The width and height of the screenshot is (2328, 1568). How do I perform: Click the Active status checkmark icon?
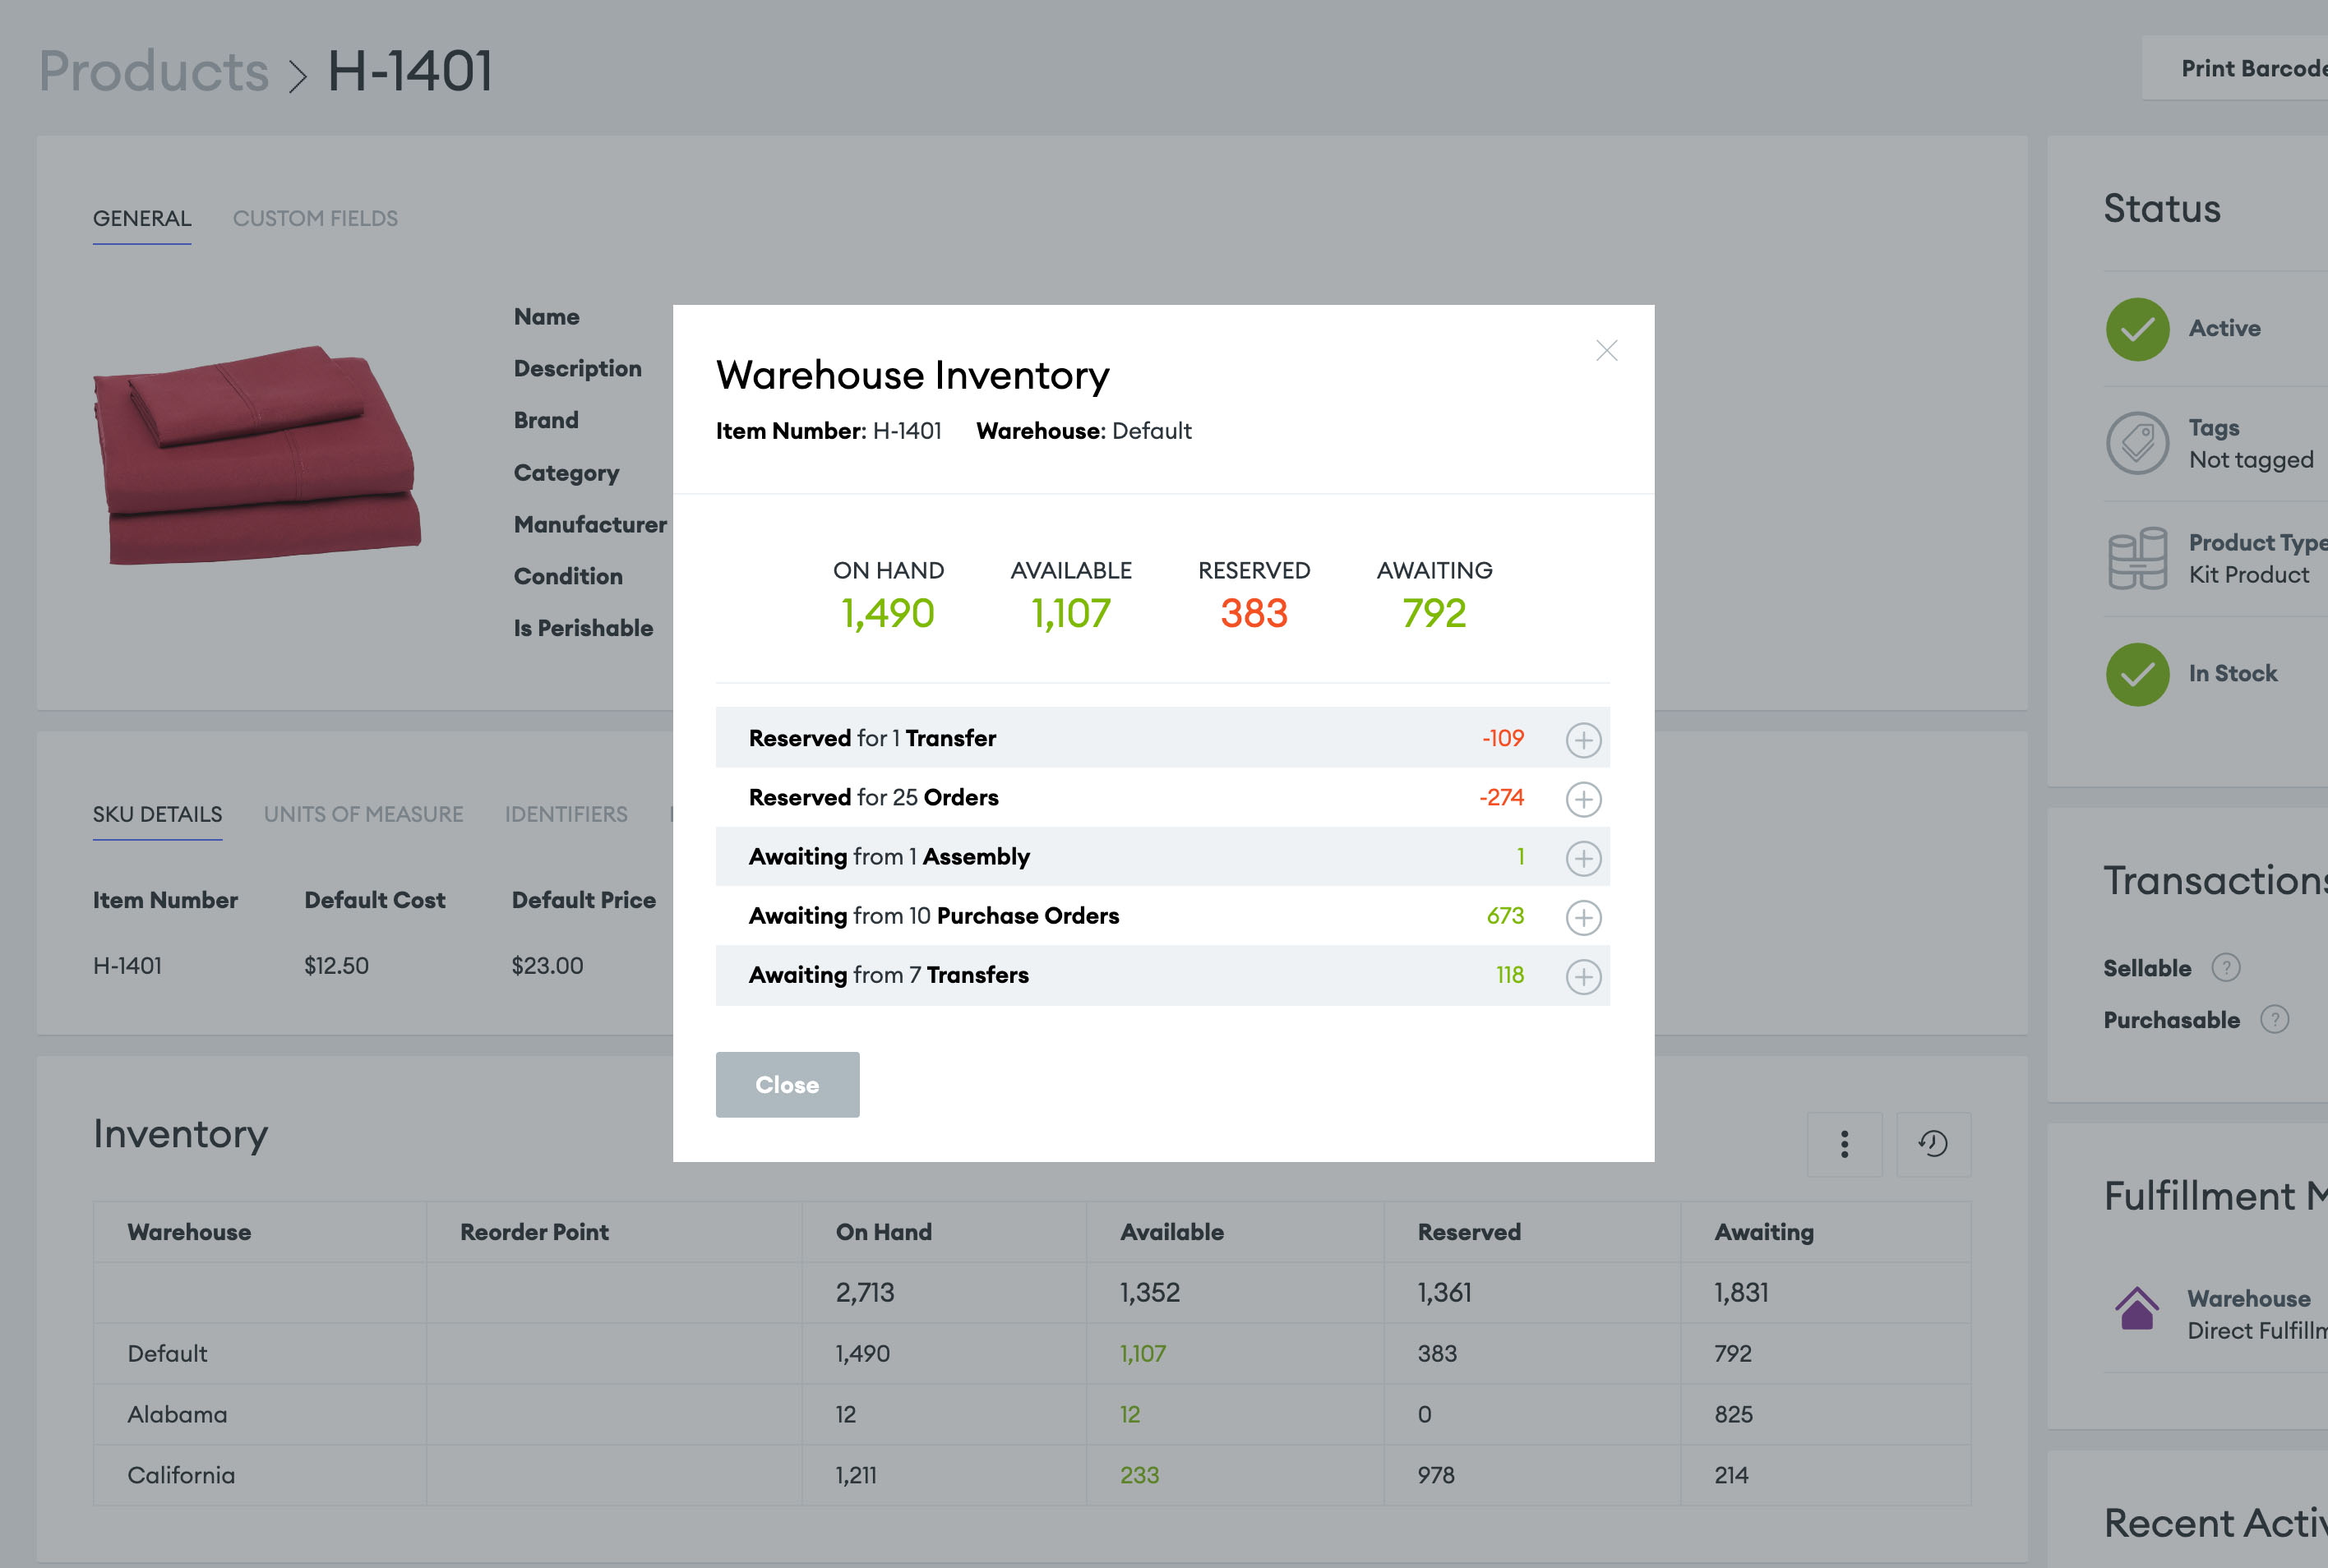[x=2138, y=328]
